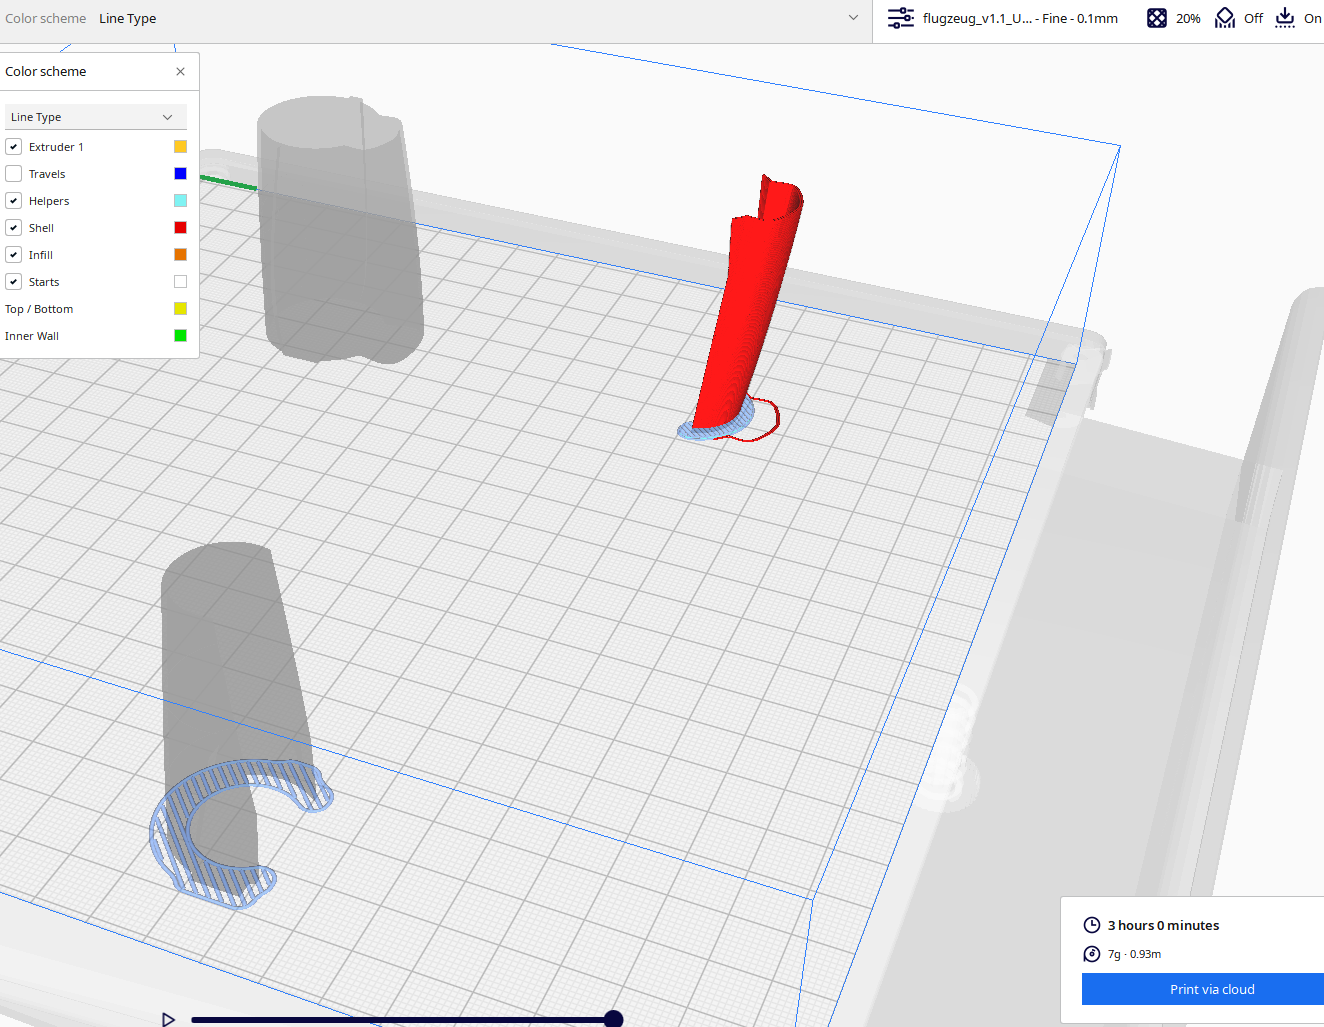Click the Color scheme menu label

[x=46, y=17]
